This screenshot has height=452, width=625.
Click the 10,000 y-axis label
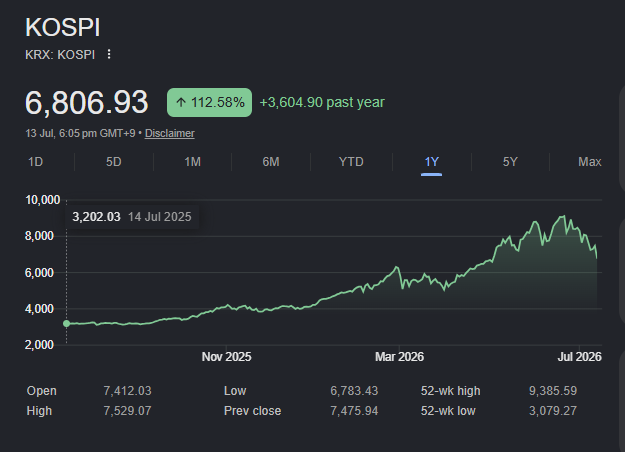[x=43, y=200]
